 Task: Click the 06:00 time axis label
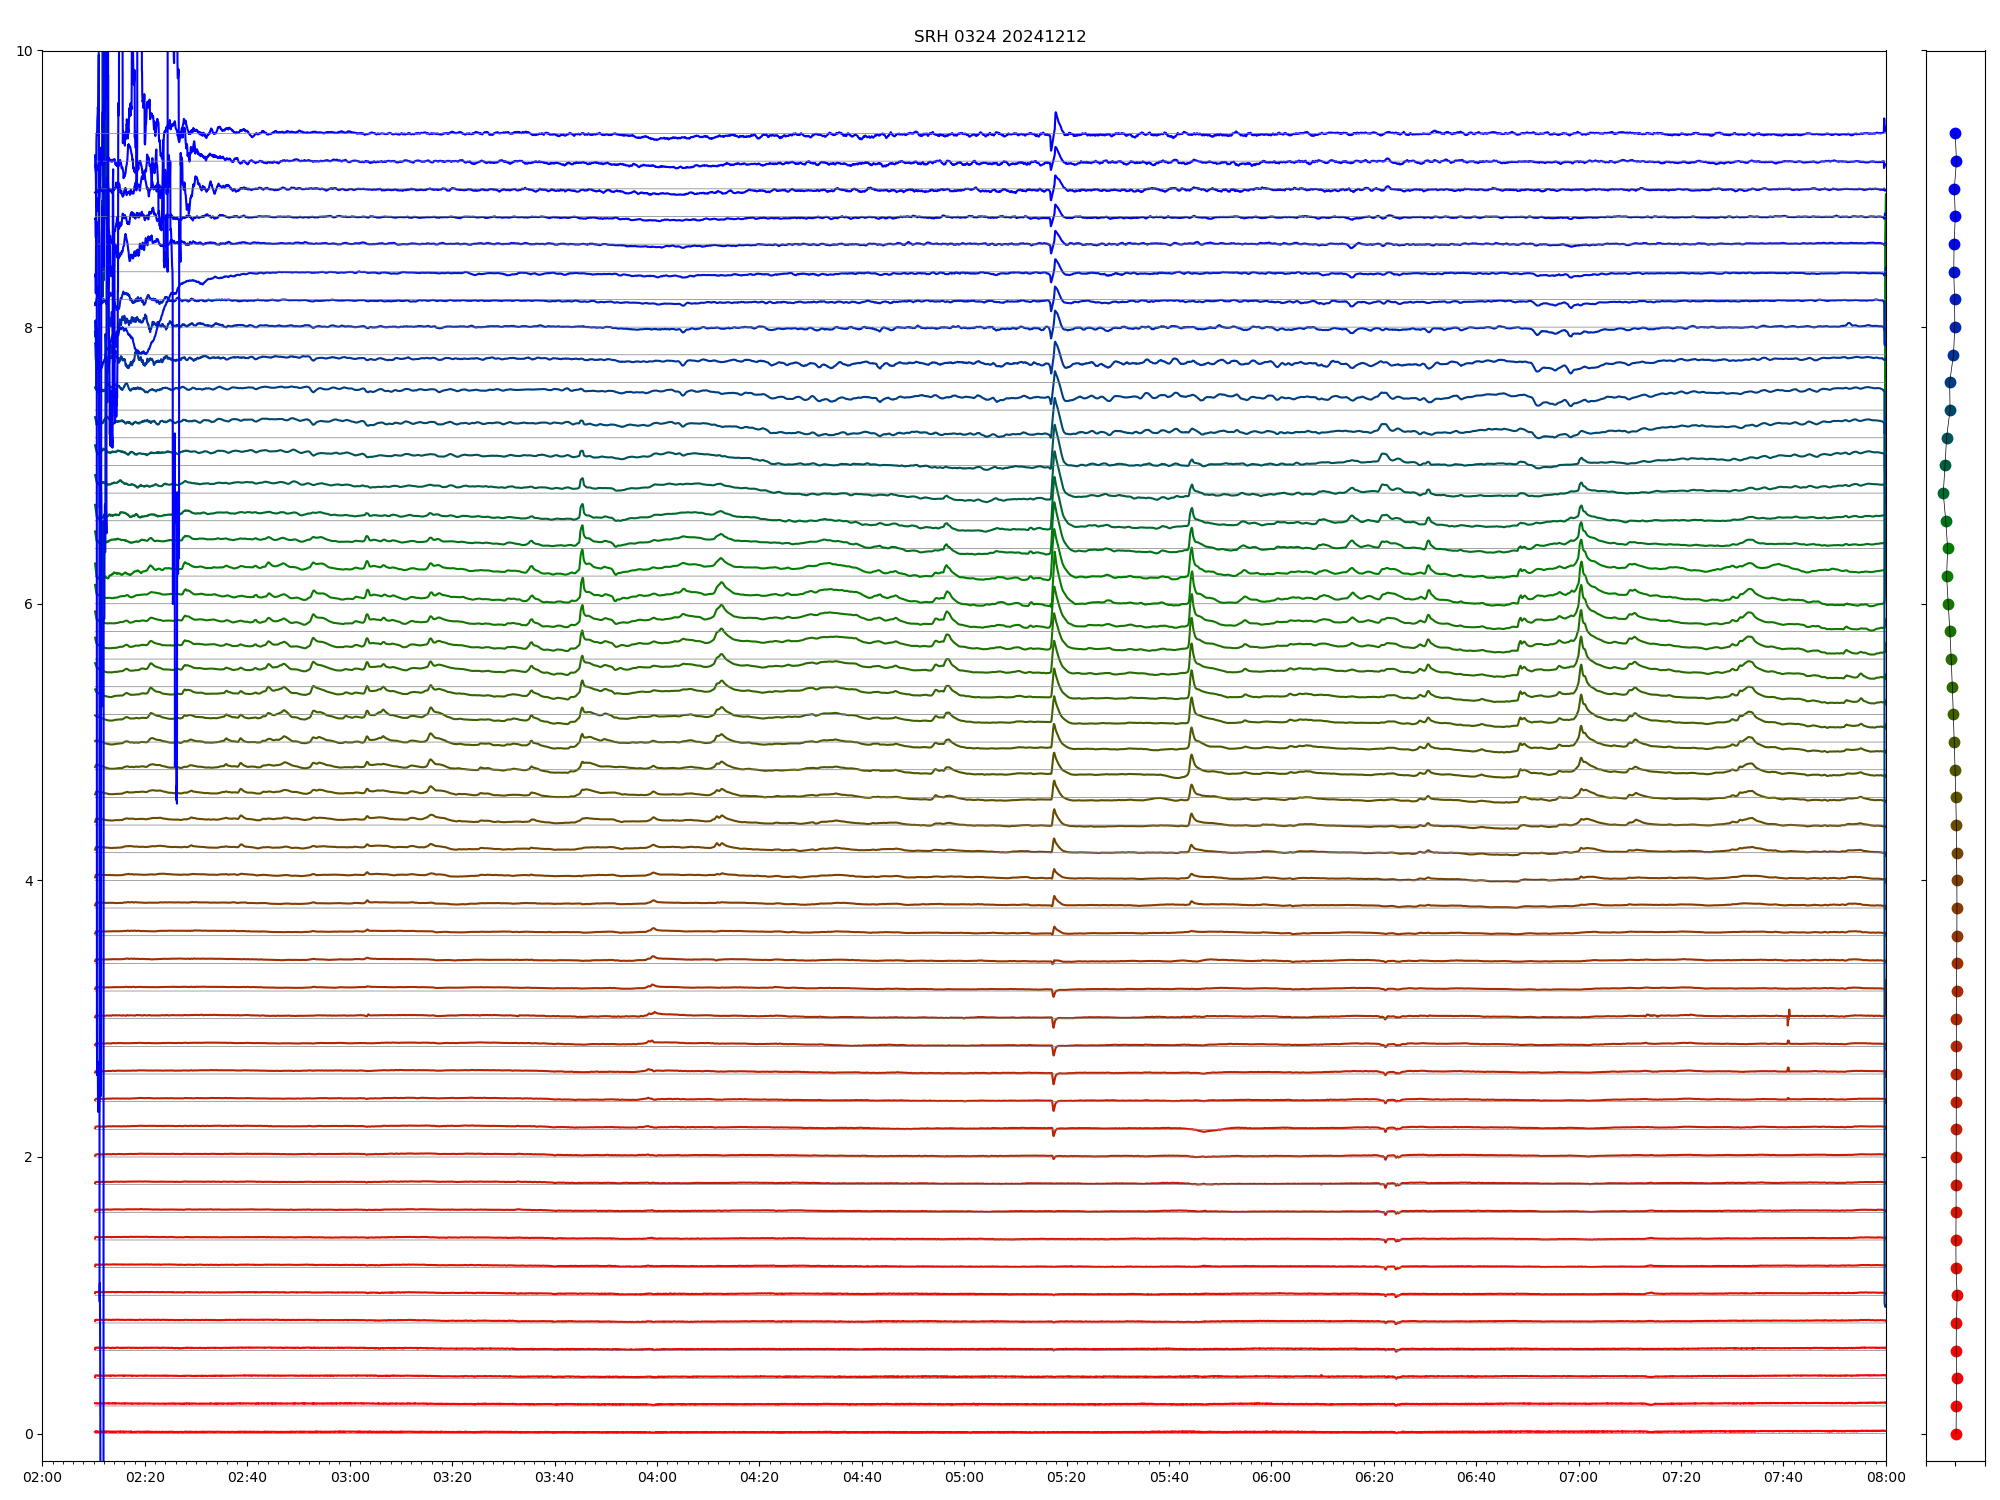coord(1271,1478)
